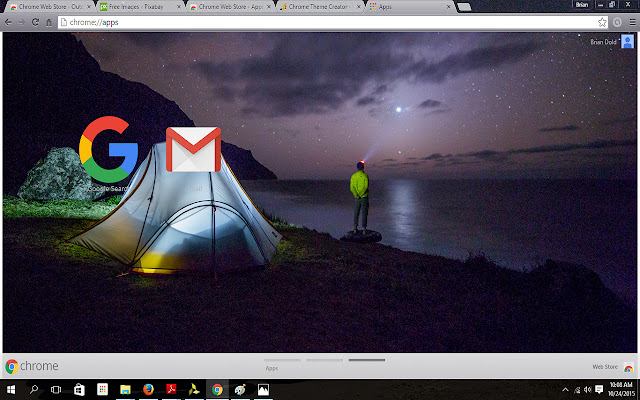The image size is (640, 400).
Task: Launch the Gmail app icon
Action: (x=193, y=149)
